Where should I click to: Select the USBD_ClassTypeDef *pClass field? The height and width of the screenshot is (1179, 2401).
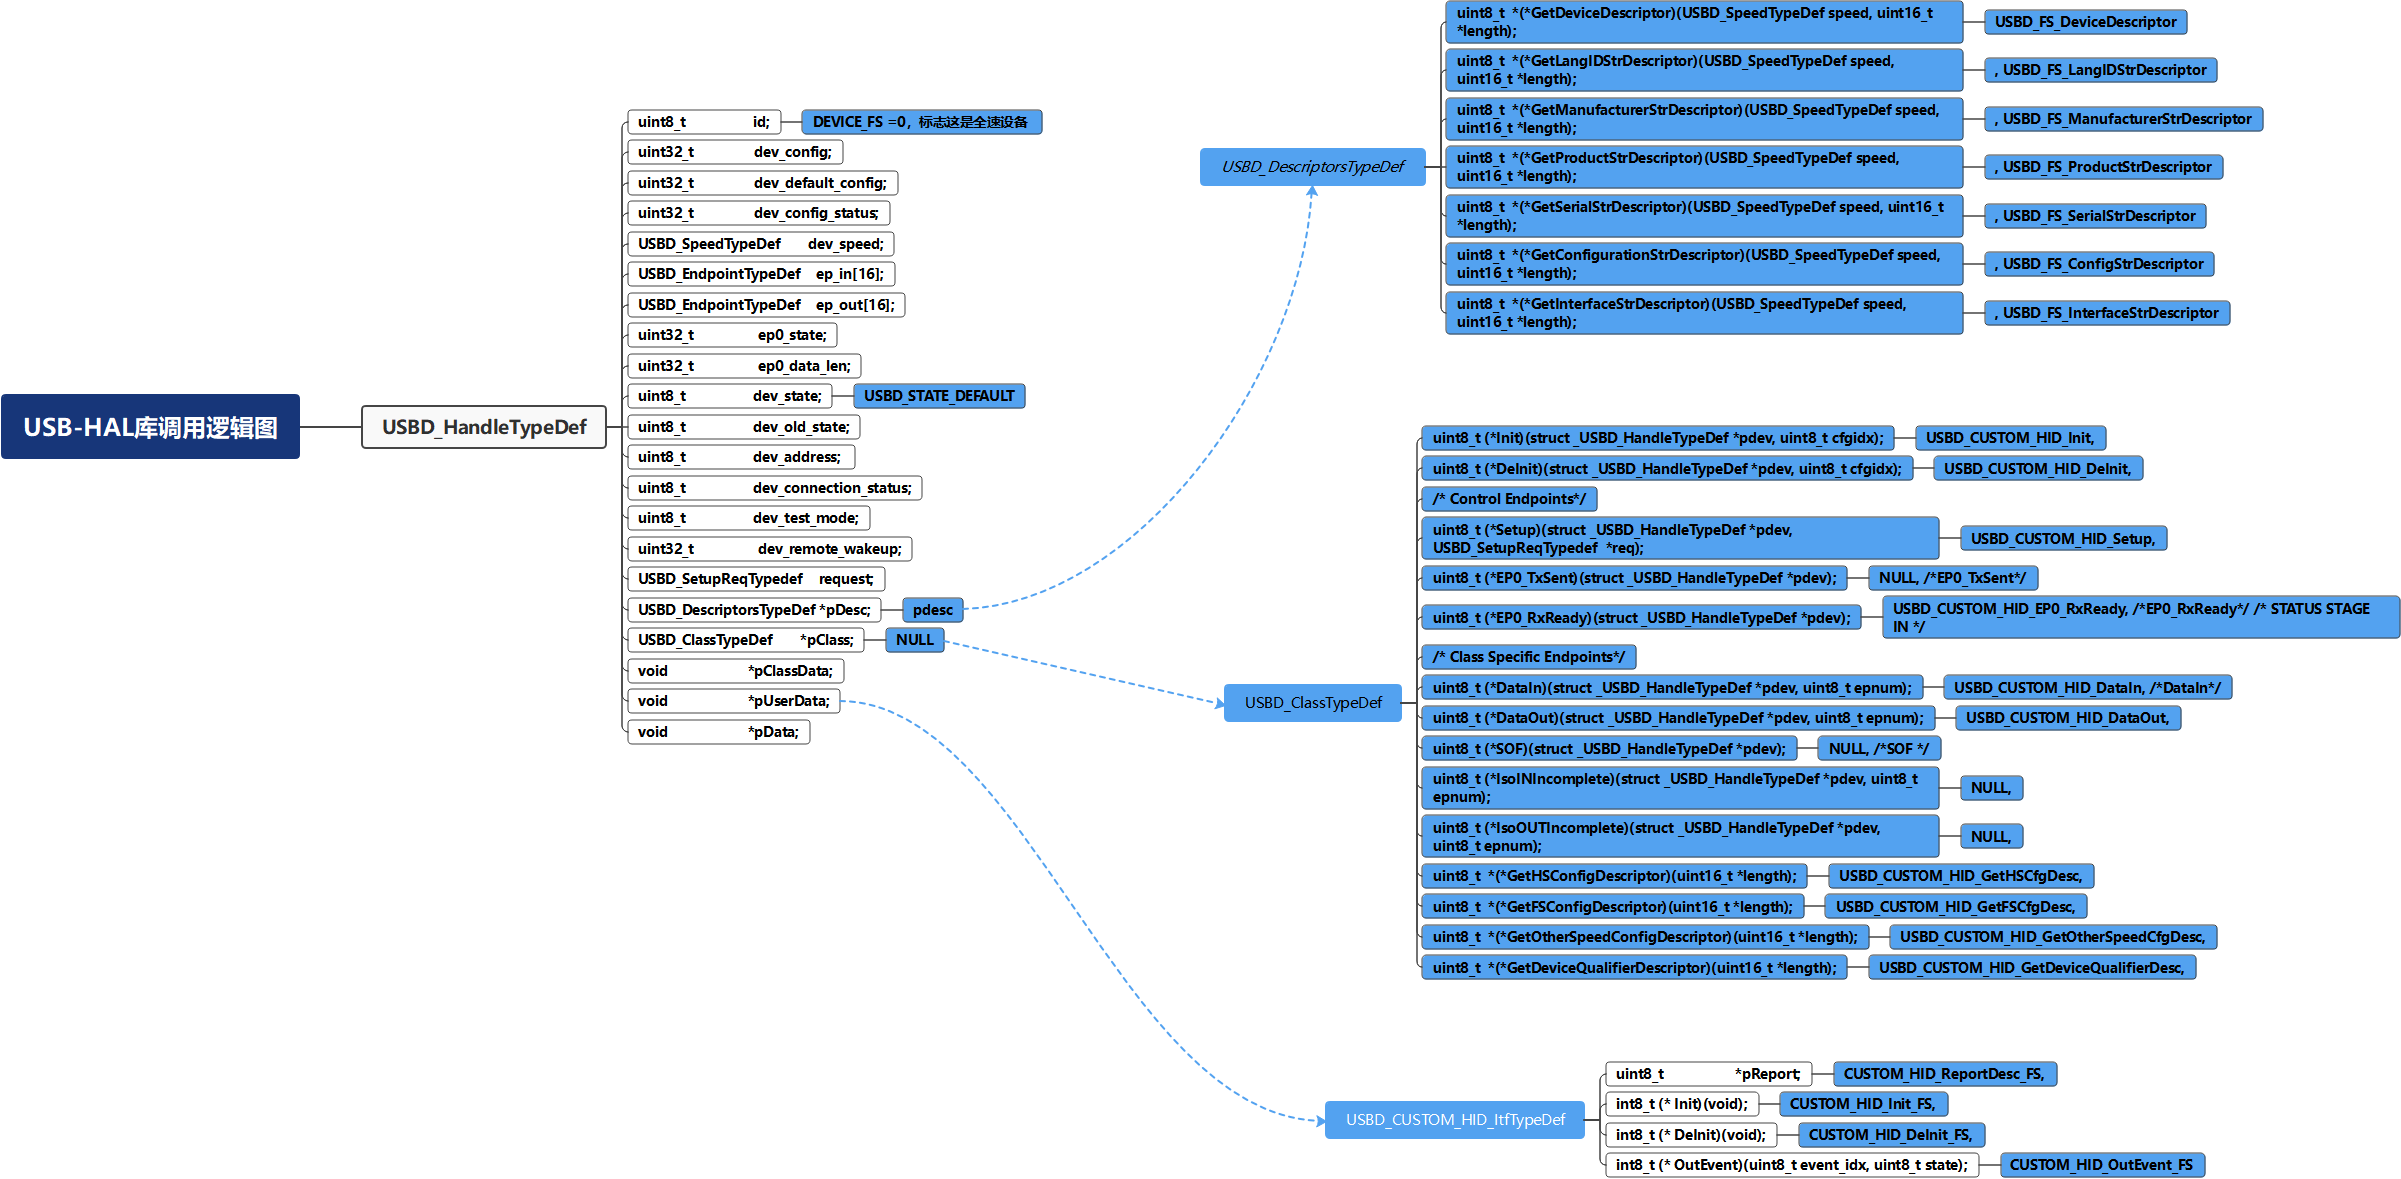[745, 640]
